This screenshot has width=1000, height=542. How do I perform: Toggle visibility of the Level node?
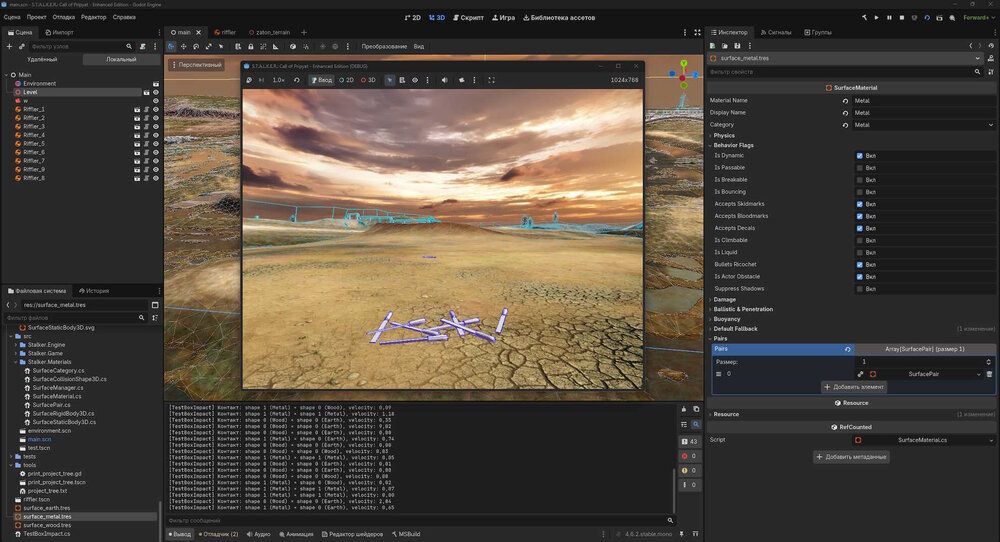coord(156,92)
